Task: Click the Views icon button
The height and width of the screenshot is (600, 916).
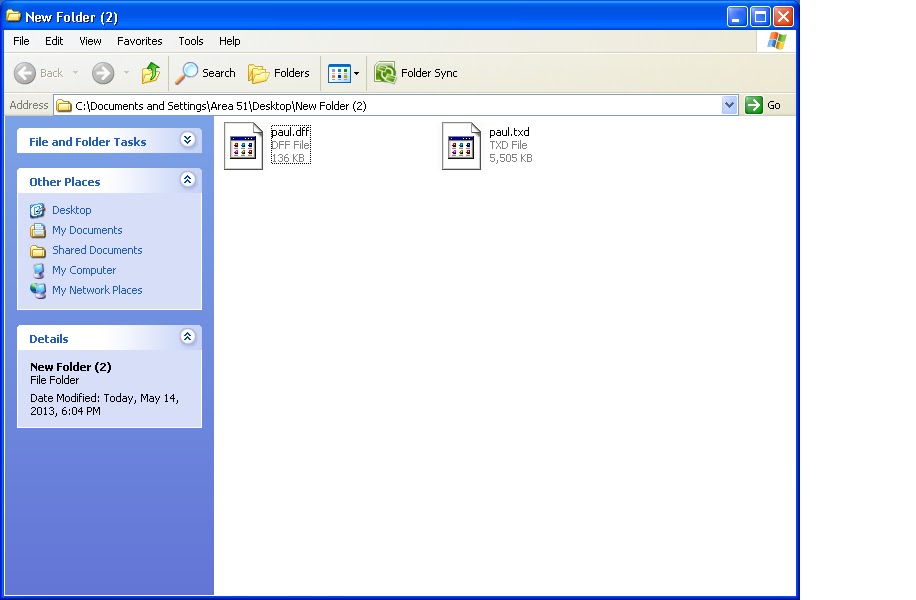Action: click(x=339, y=74)
